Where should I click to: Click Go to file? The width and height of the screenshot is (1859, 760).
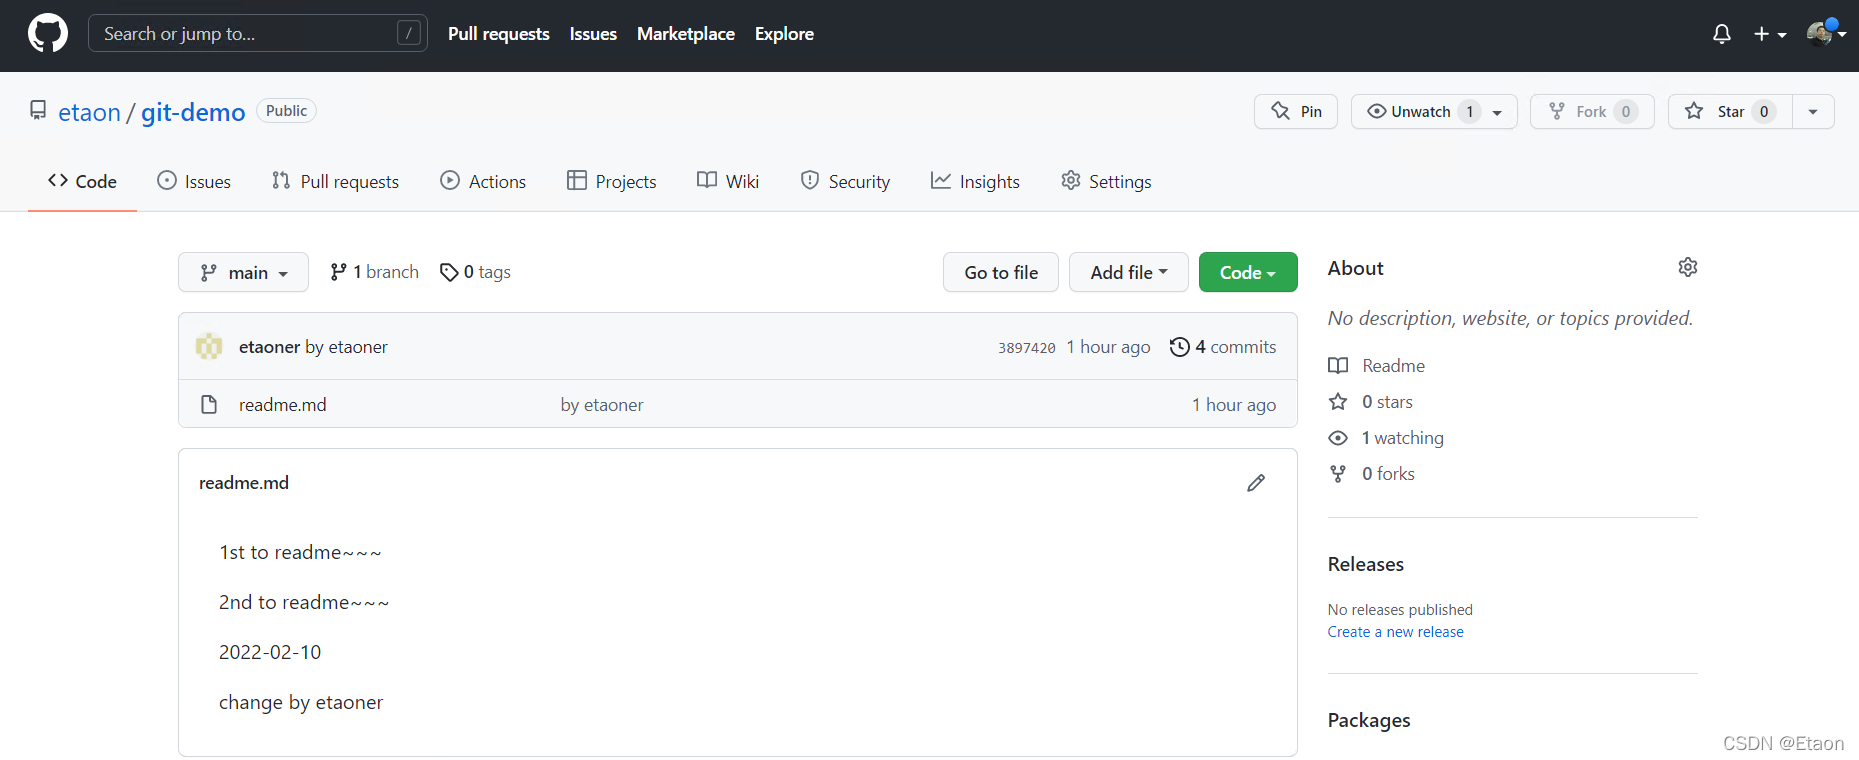pyautogui.click(x=1001, y=272)
